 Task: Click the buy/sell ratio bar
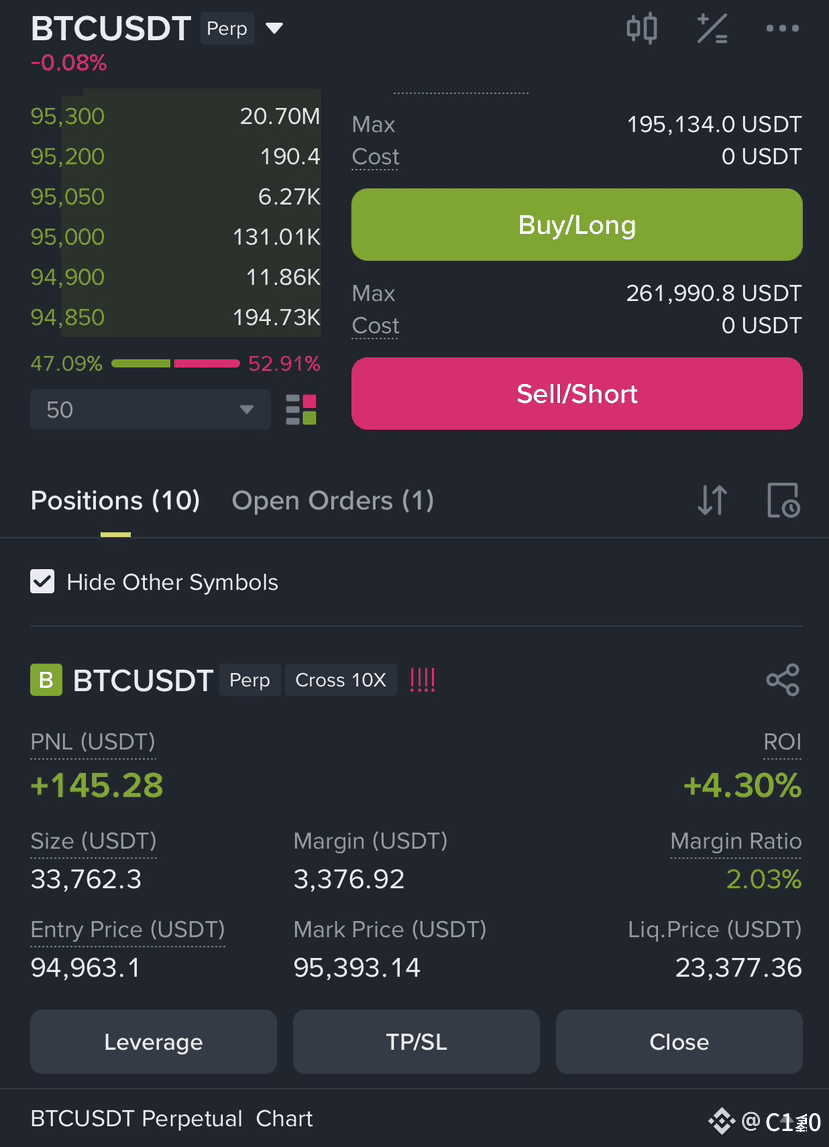tap(176, 364)
